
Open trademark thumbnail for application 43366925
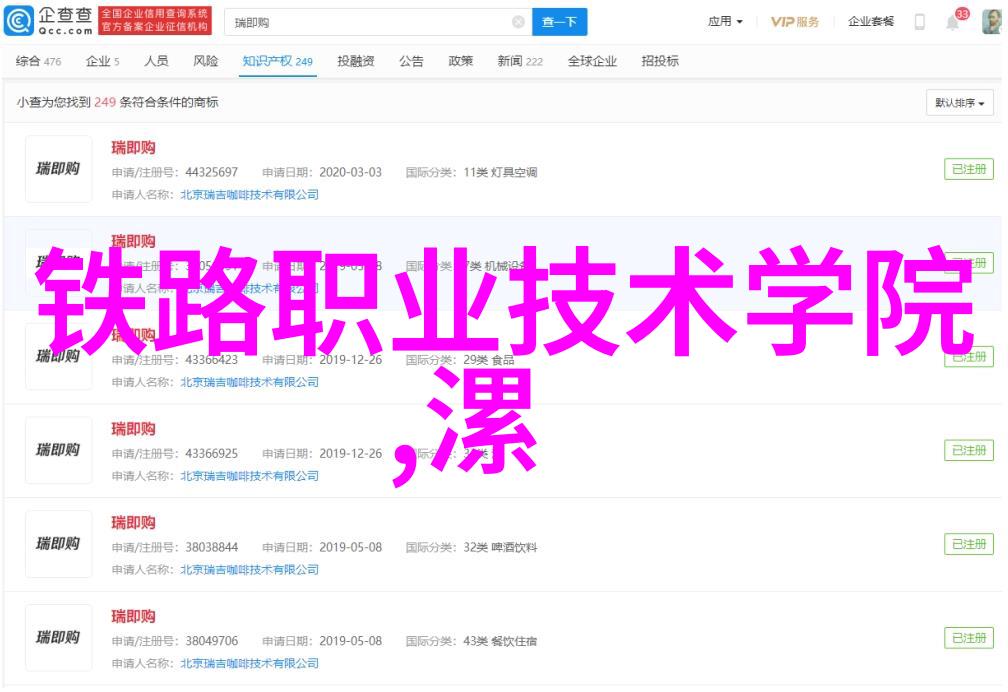(x=58, y=450)
